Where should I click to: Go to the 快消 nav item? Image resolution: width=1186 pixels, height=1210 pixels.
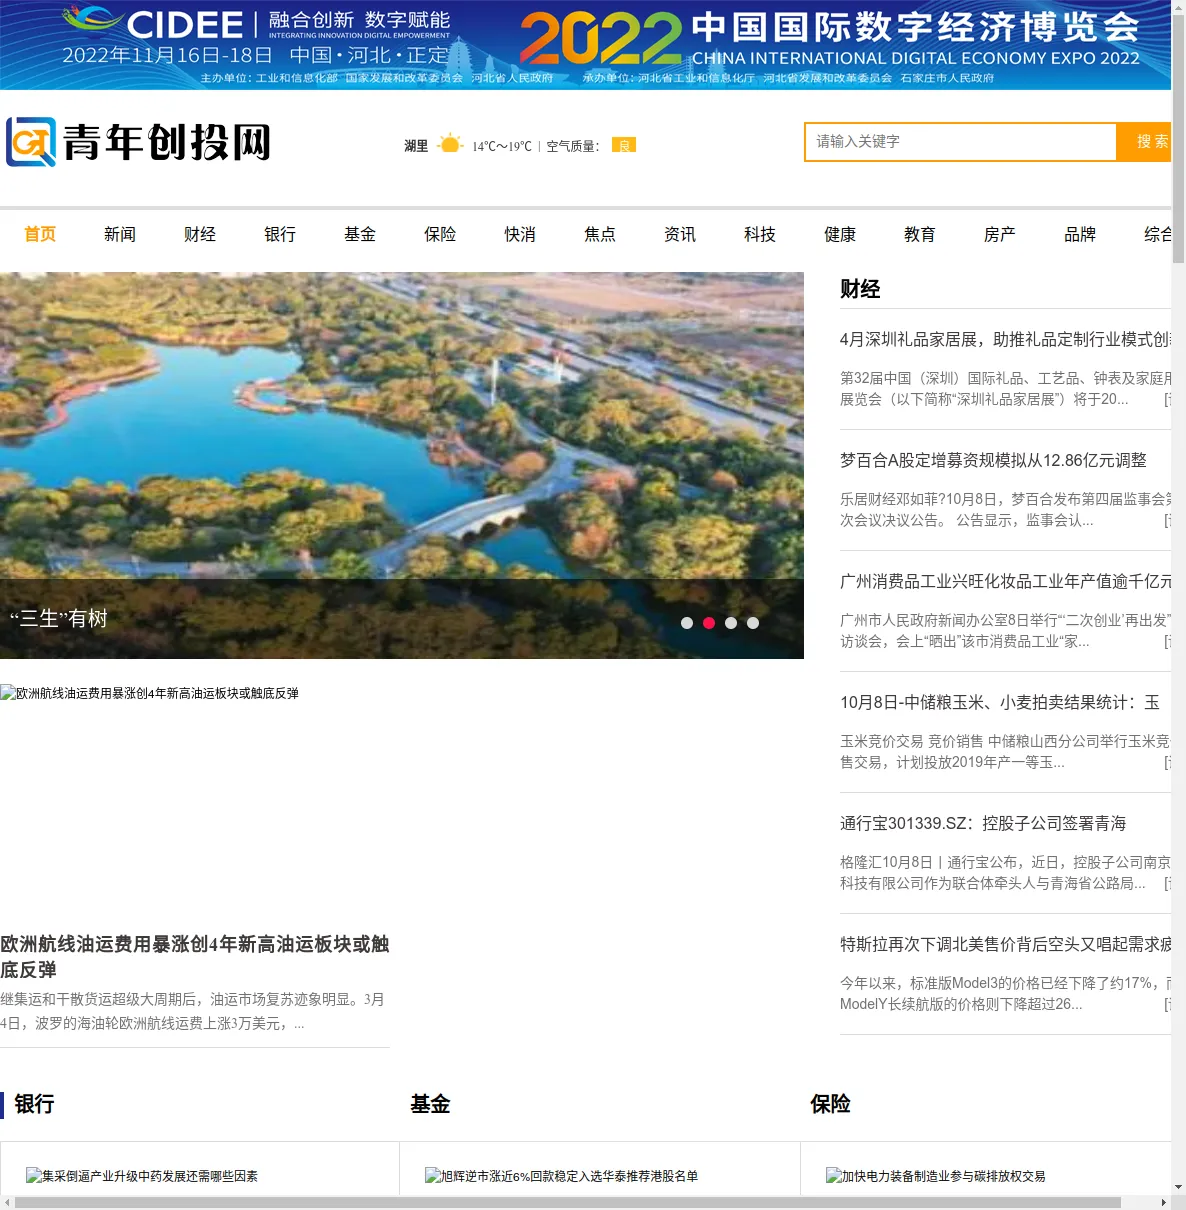520,234
